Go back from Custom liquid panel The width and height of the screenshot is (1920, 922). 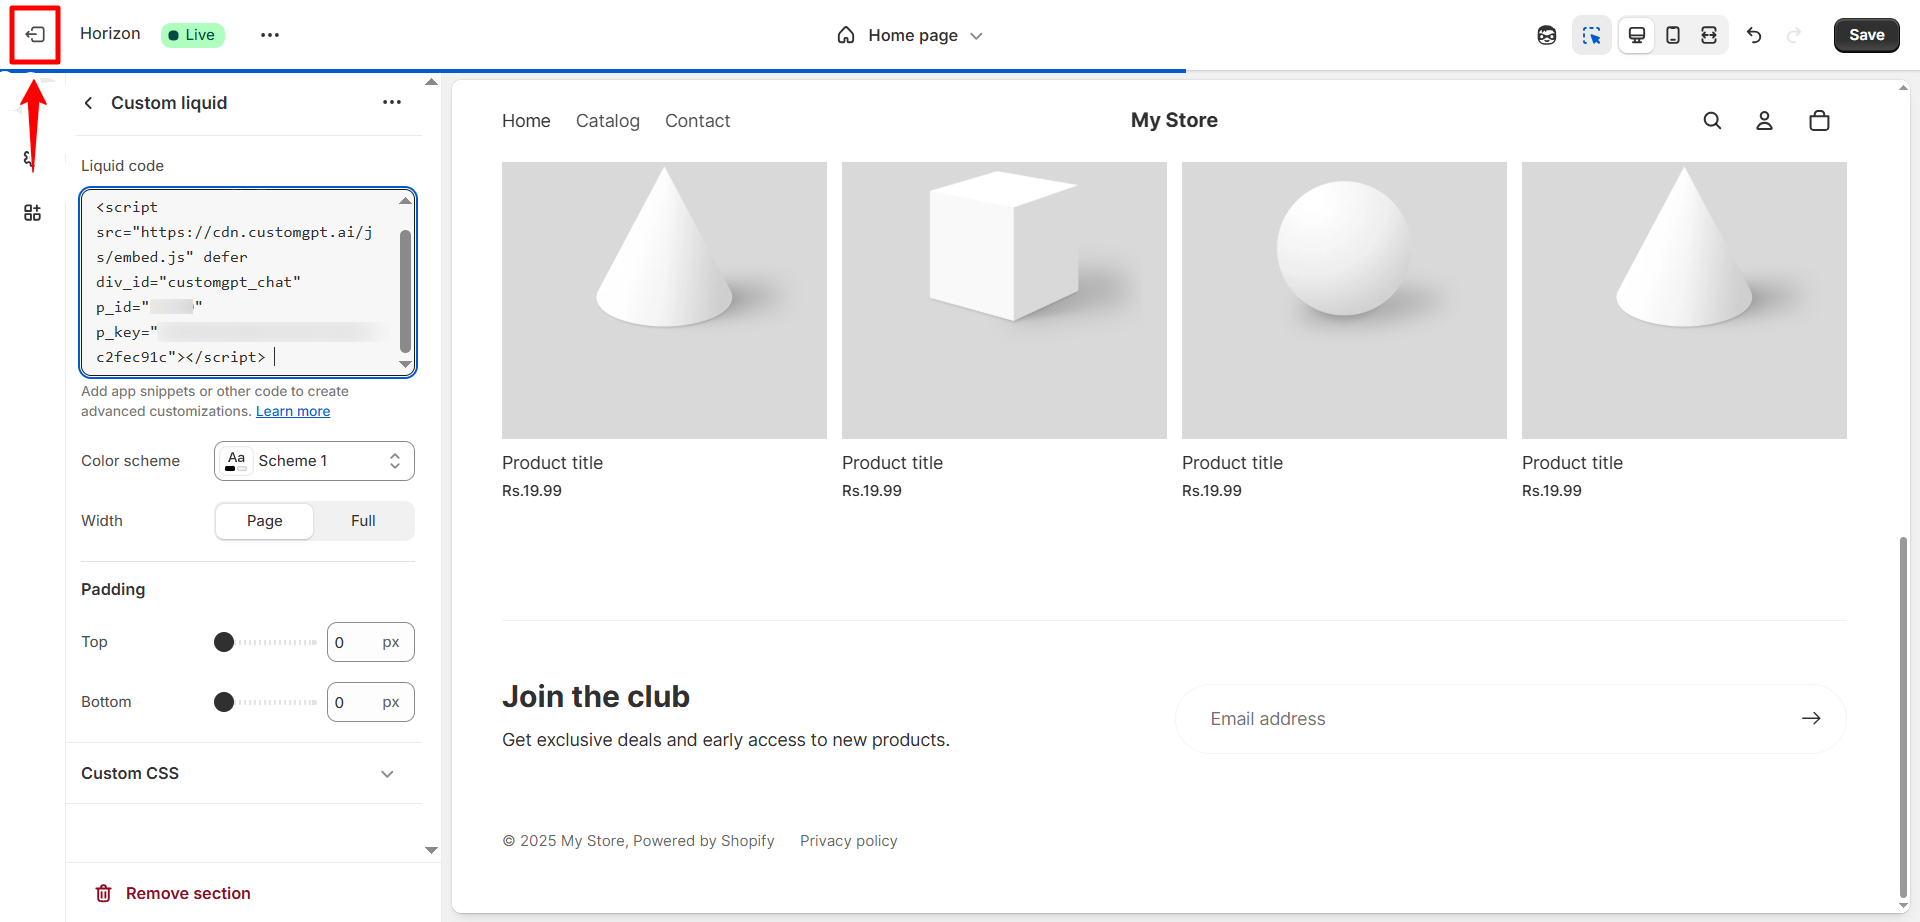[89, 103]
